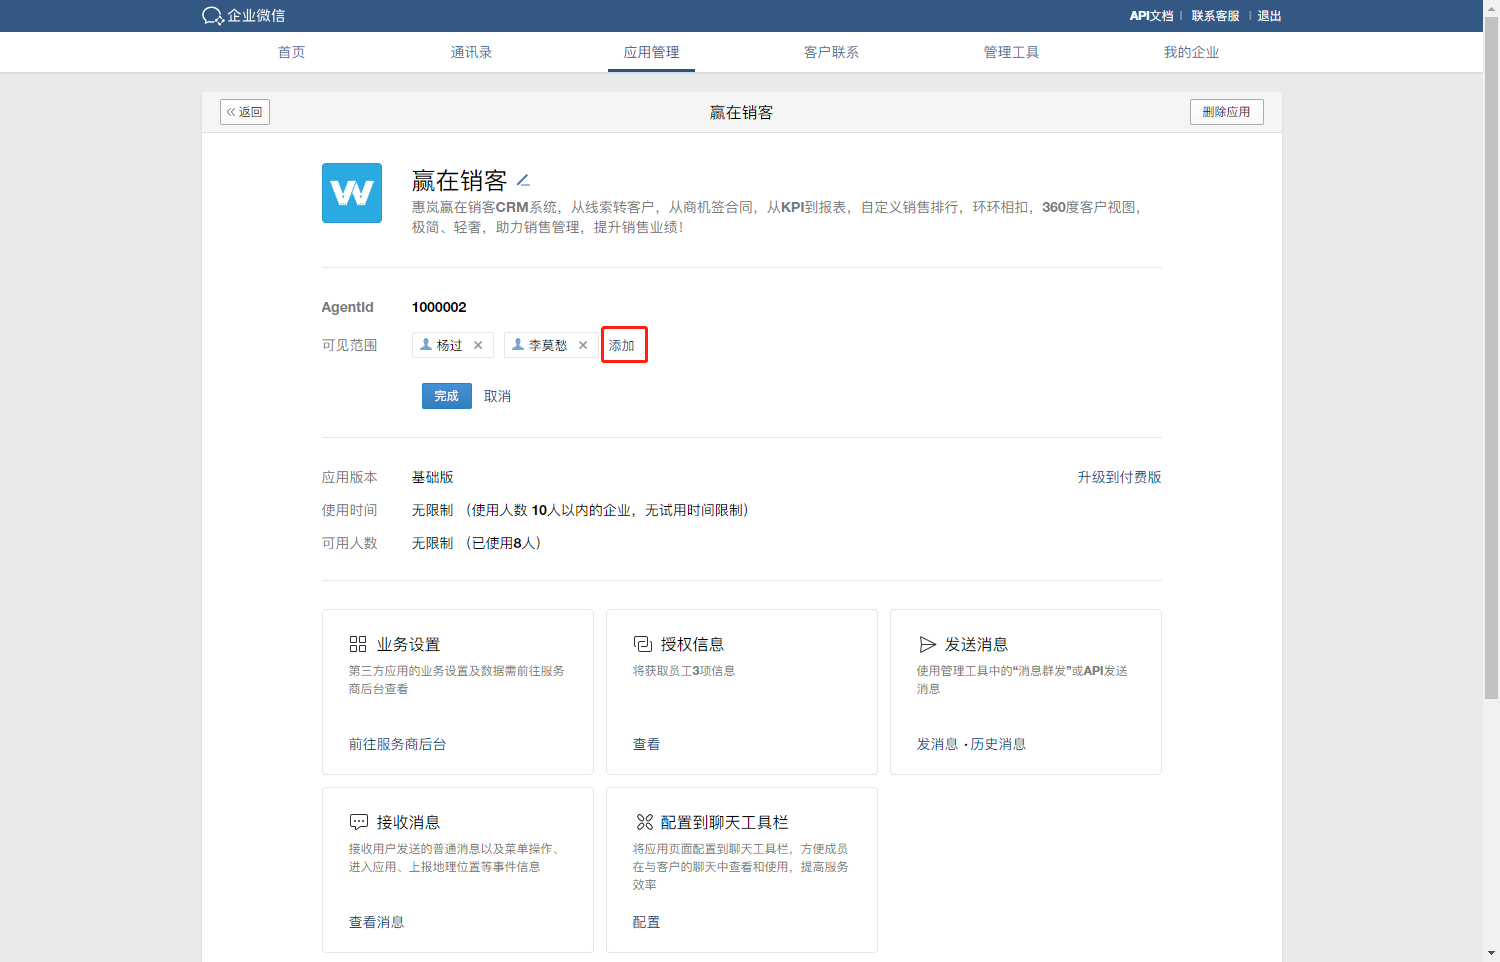
Task: Click the 接收消息 chat bubble icon
Action: (x=358, y=822)
